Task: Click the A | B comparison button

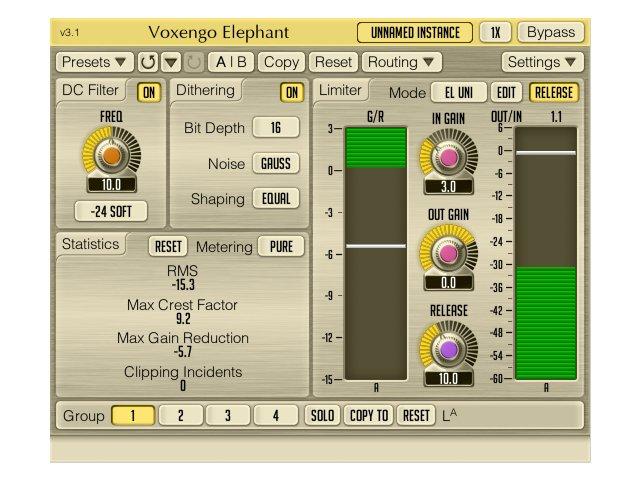Action: (231, 62)
